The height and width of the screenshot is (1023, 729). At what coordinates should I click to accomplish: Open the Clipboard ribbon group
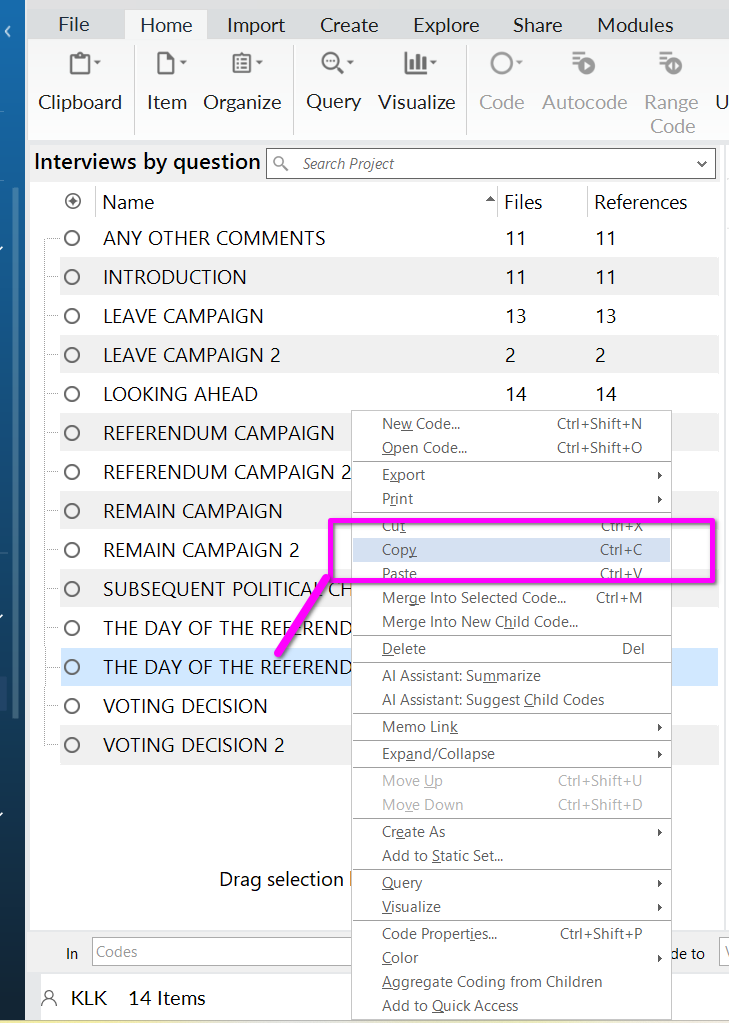point(80,80)
